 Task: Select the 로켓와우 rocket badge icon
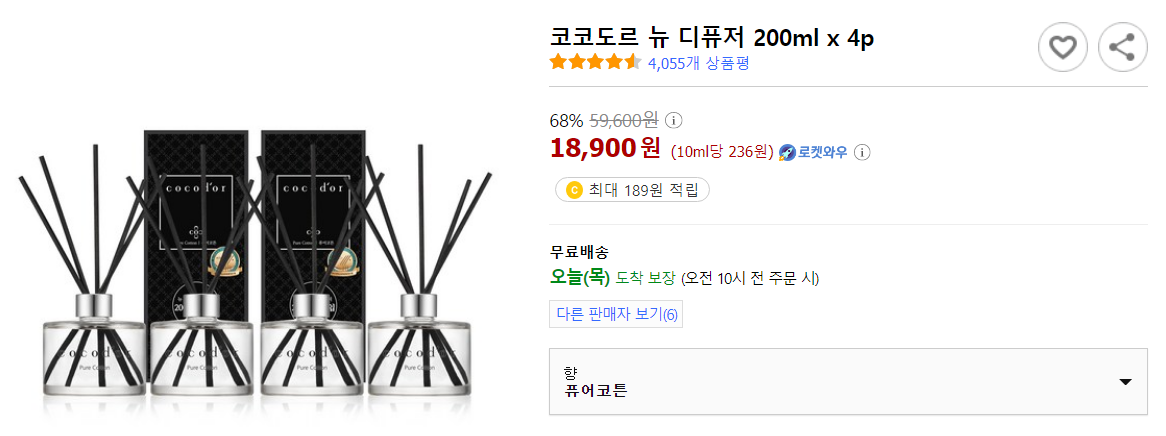(x=787, y=153)
